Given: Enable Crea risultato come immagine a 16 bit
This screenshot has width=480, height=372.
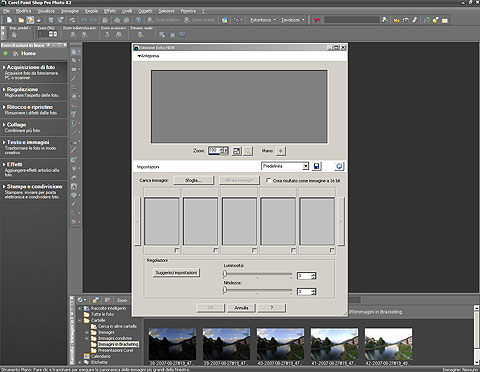Looking at the screenshot, I should pyautogui.click(x=269, y=180).
